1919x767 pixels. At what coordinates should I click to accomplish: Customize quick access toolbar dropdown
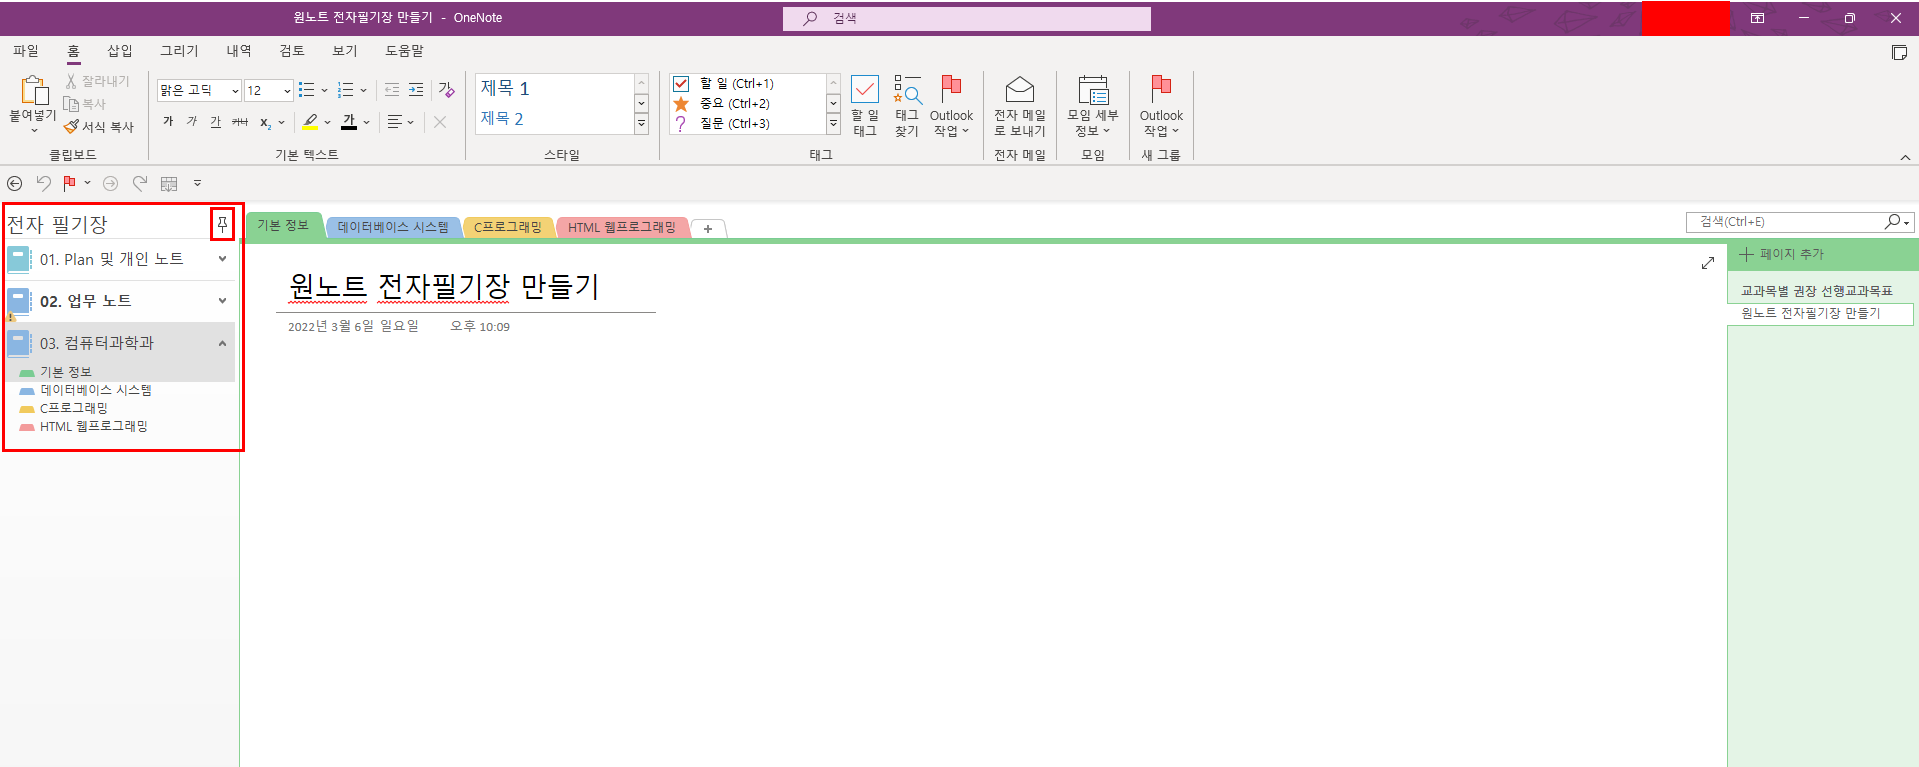point(197,183)
